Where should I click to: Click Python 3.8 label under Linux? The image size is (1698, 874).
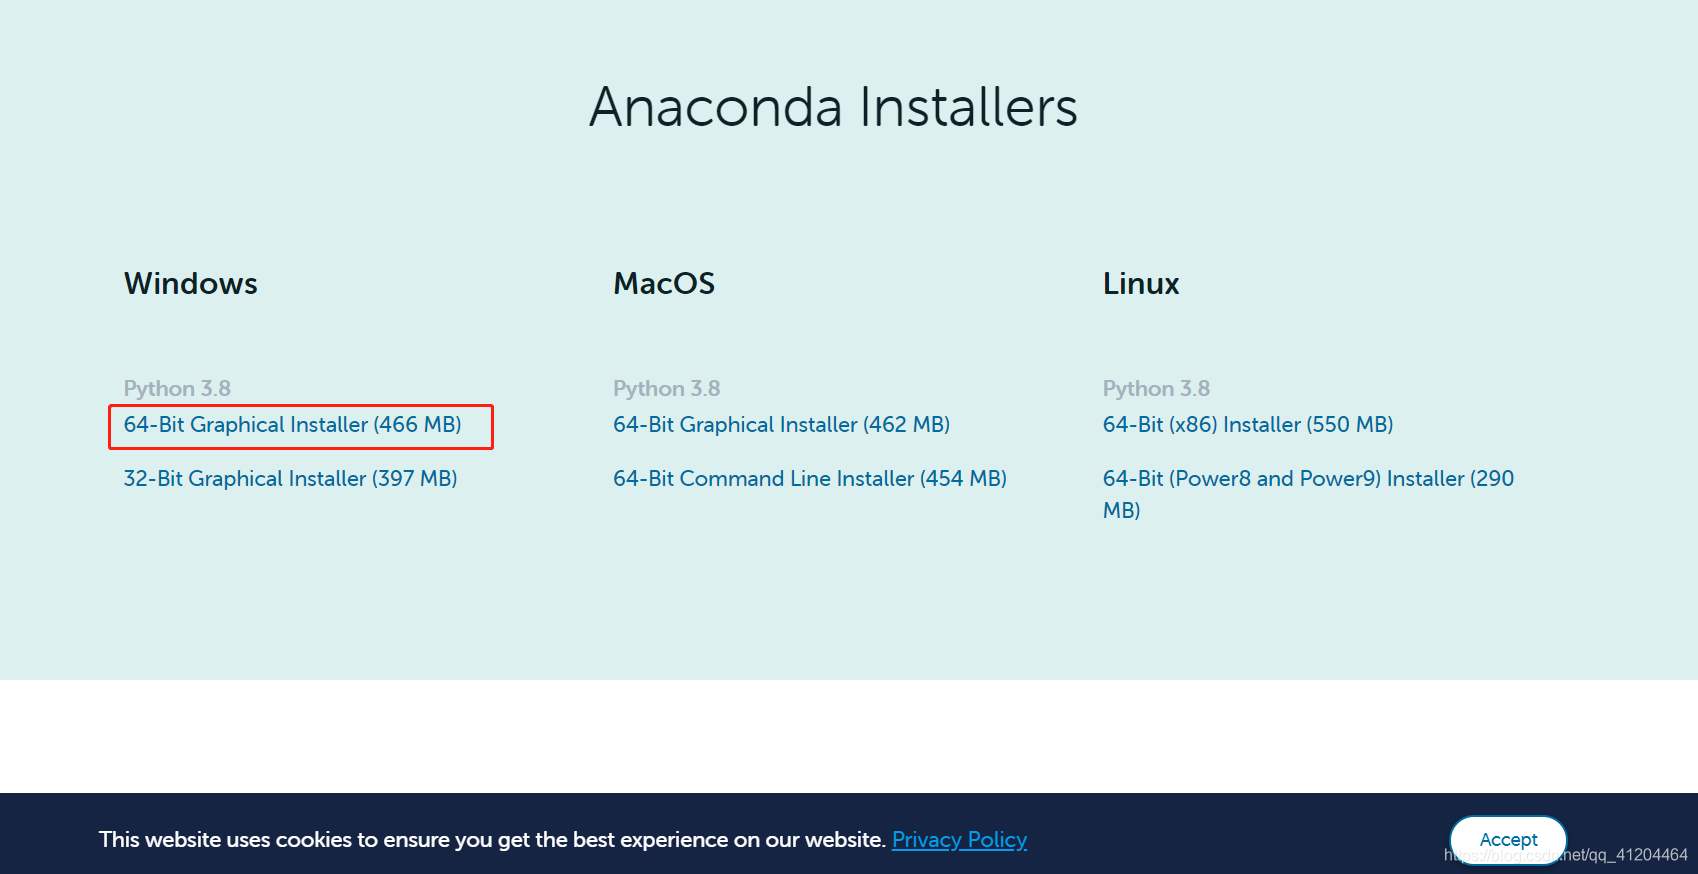pyautogui.click(x=1156, y=388)
